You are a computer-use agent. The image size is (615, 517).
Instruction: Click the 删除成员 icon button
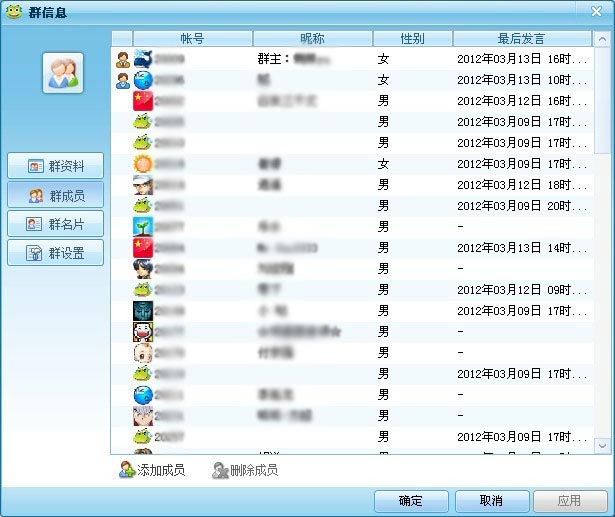tap(245, 470)
